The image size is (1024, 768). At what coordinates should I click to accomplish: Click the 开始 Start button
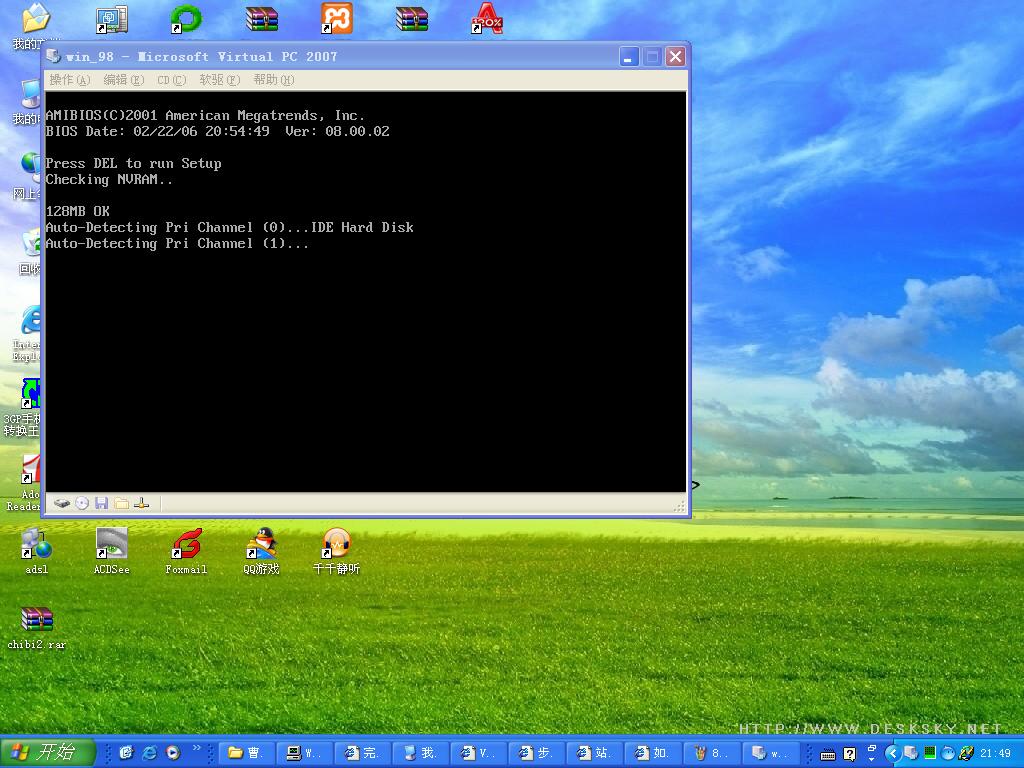point(47,753)
